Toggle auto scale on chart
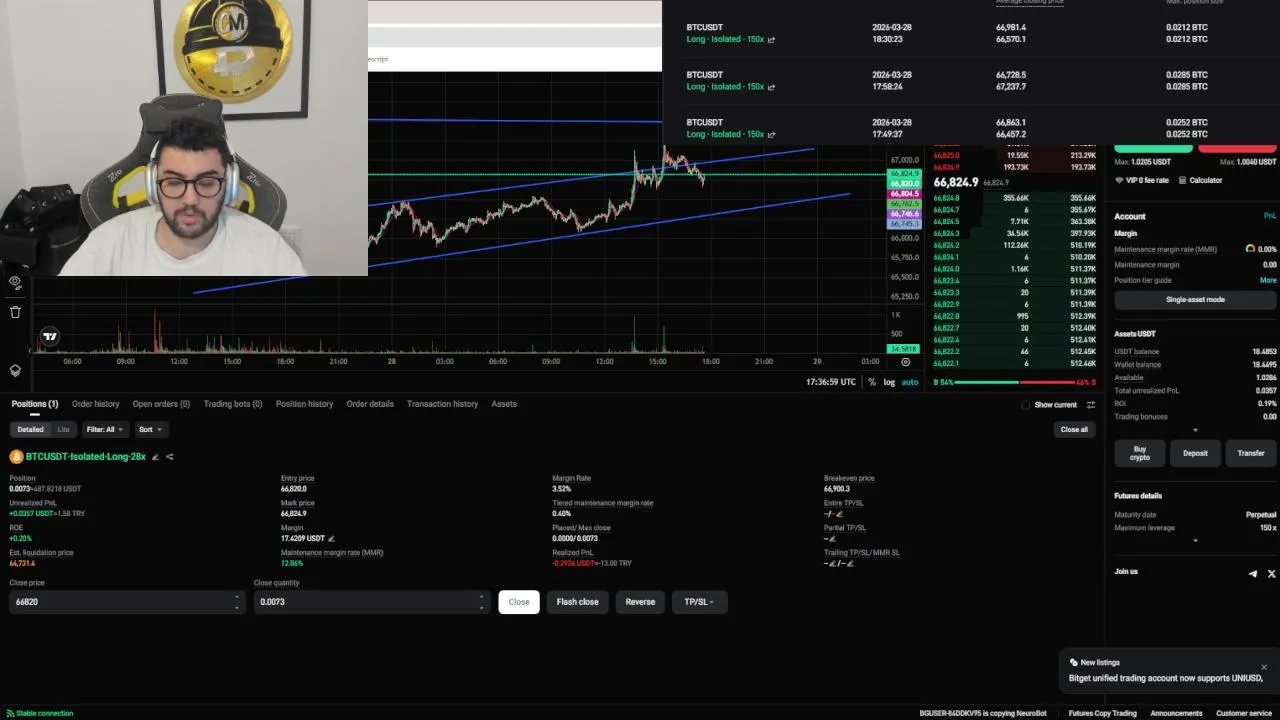The image size is (1280, 720). click(910, 382)
